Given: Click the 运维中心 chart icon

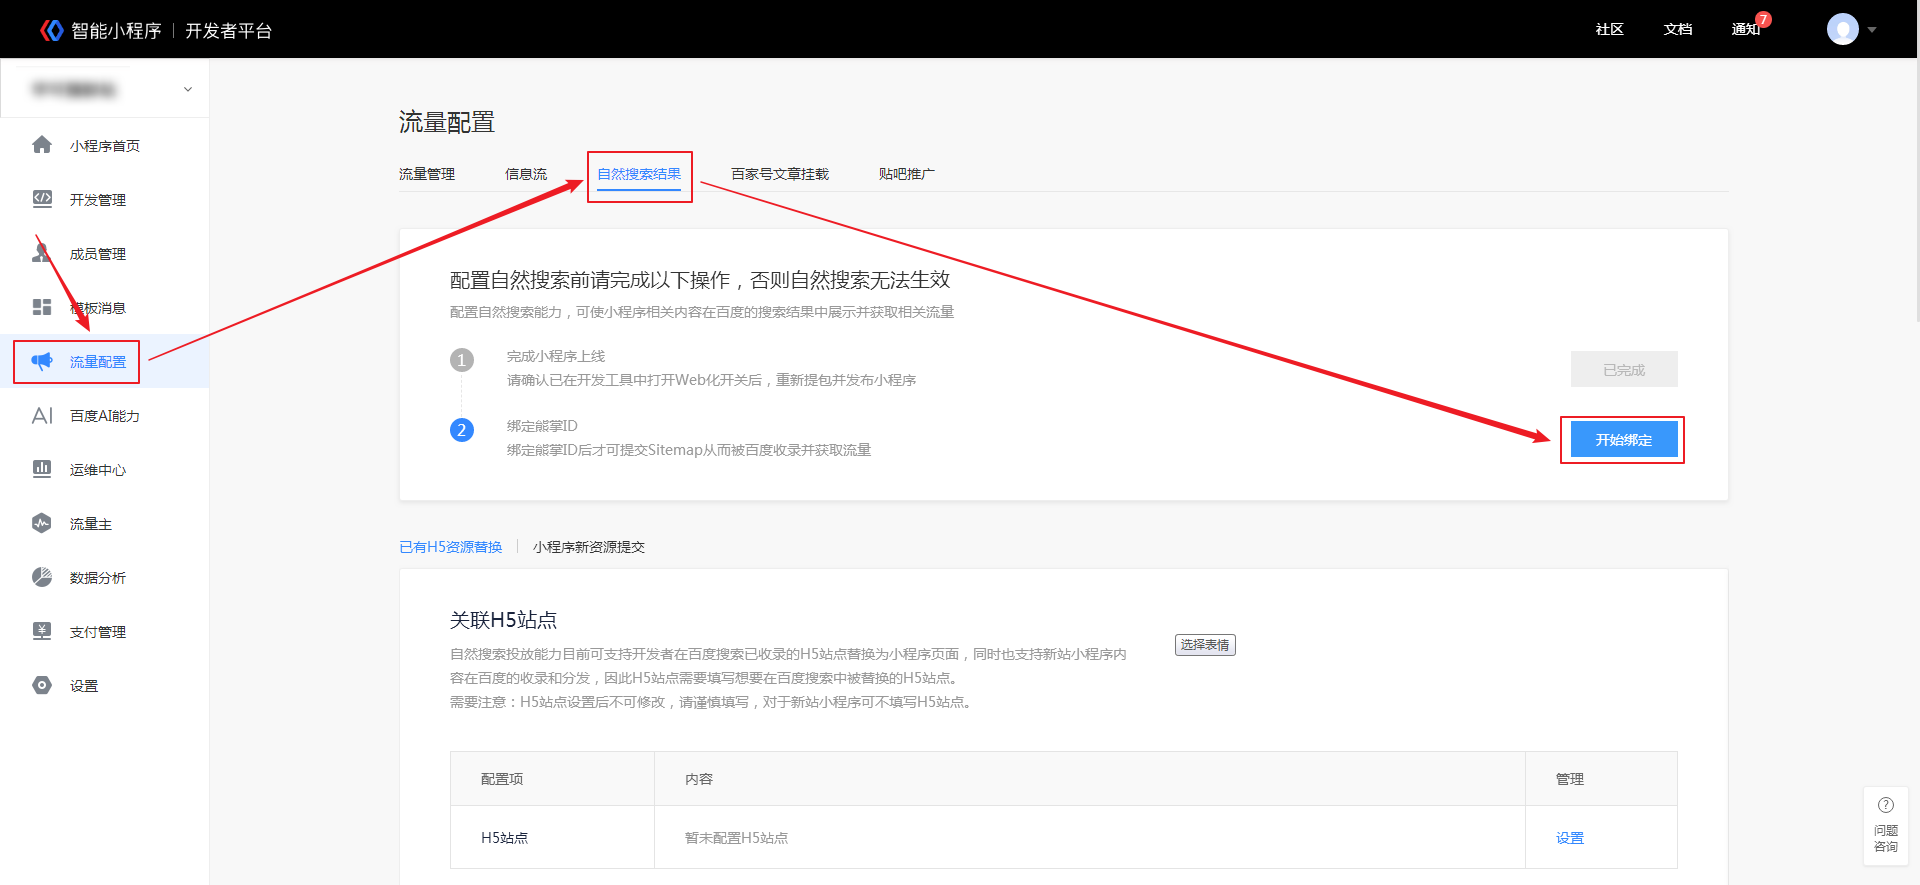Looking at the screenshot, I should click(x=42, y=469).
